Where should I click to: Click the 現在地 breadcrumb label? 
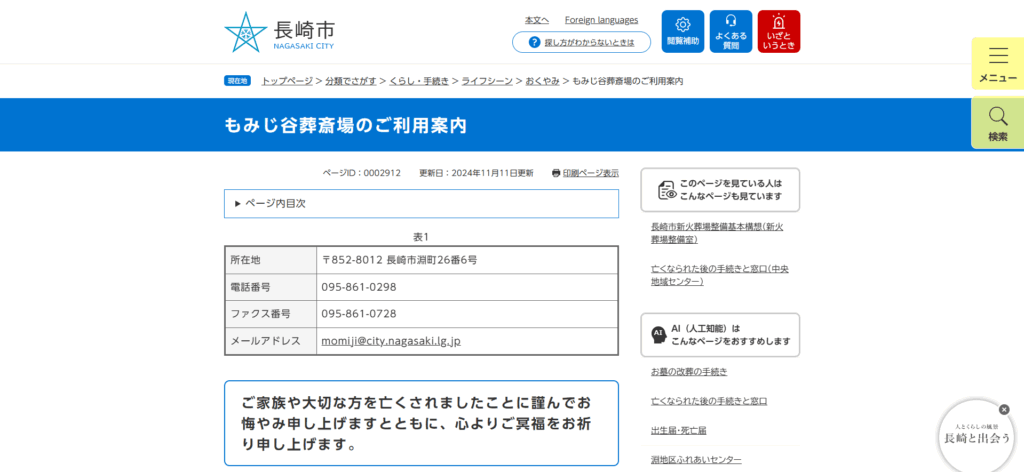tap(238, 81)
